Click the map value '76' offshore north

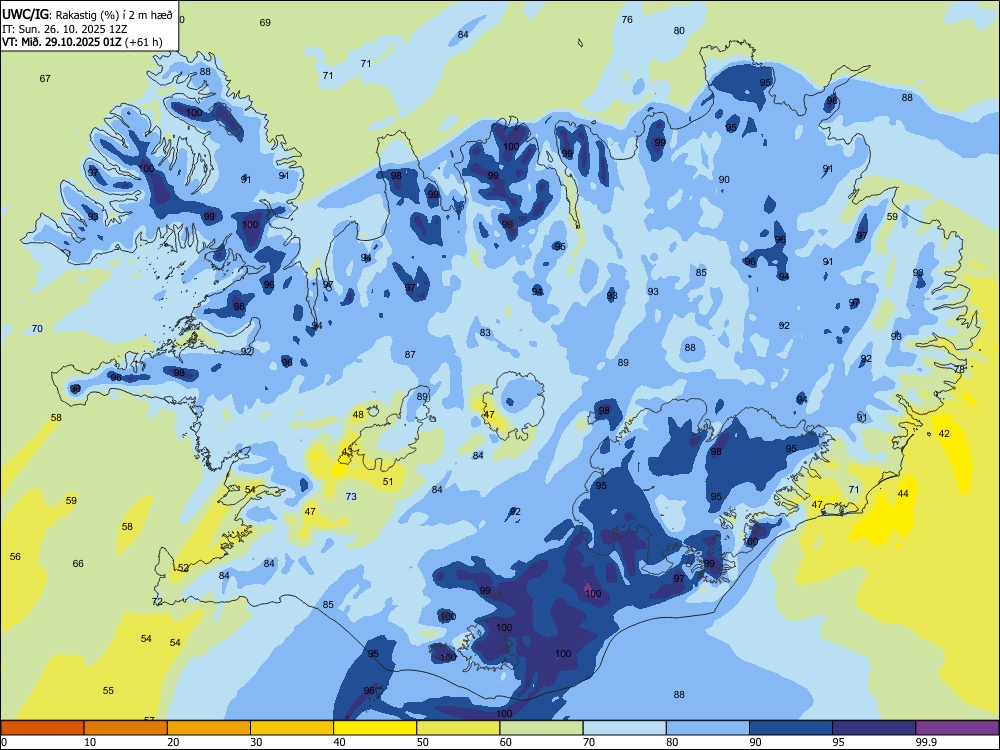pos(627,20)
